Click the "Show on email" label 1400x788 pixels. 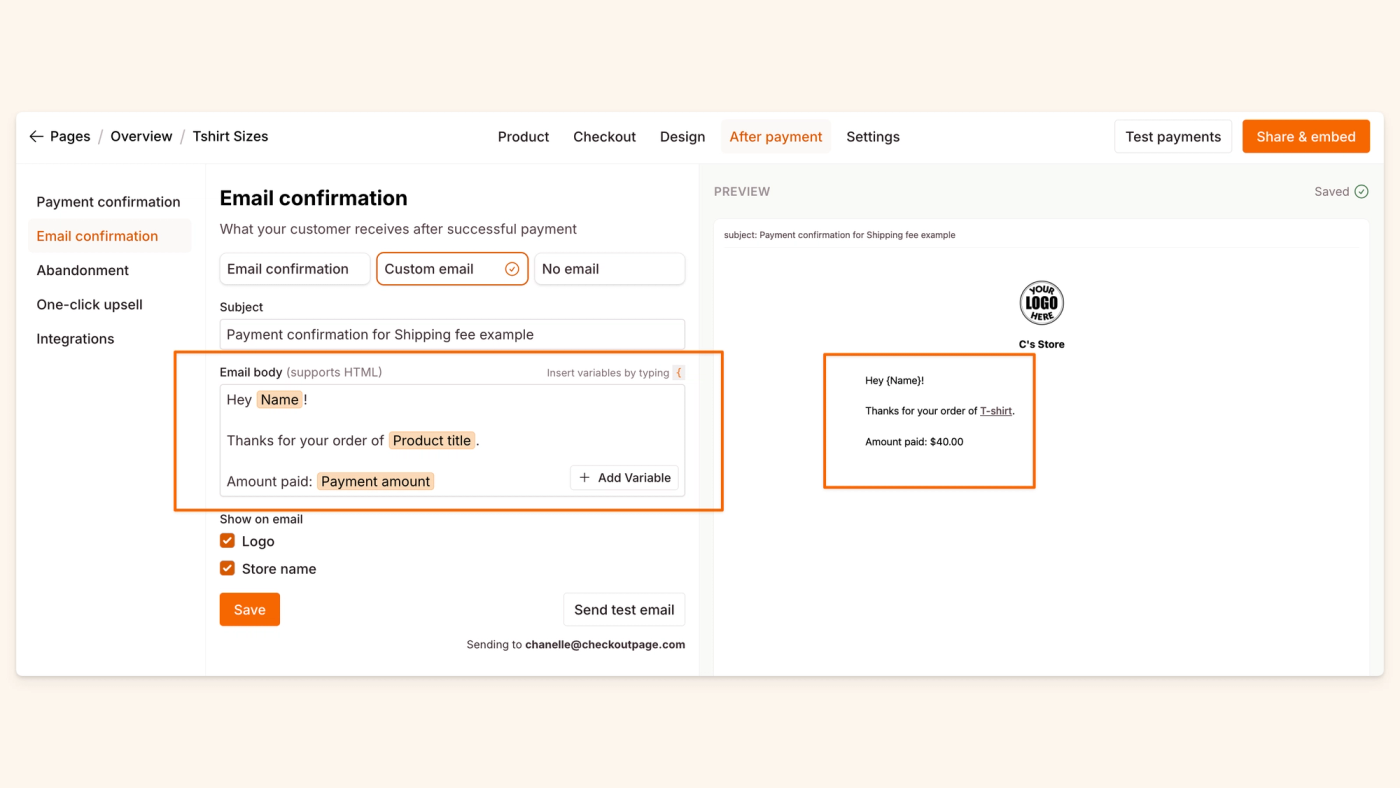click(261, 520)
